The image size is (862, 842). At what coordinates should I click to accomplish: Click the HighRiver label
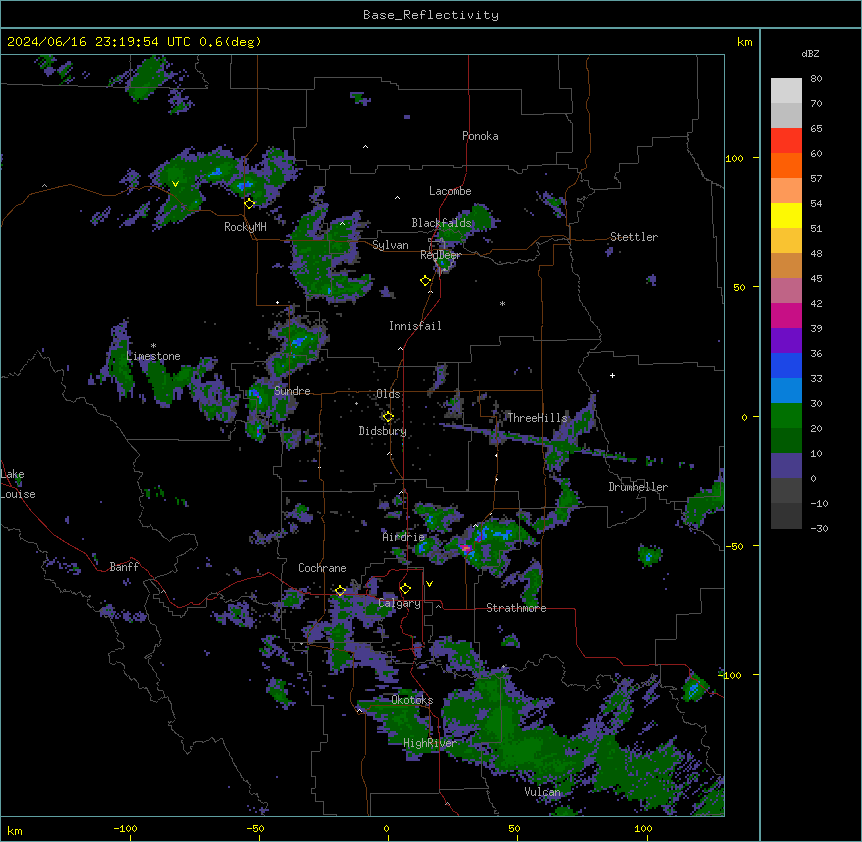pos(430,743)
